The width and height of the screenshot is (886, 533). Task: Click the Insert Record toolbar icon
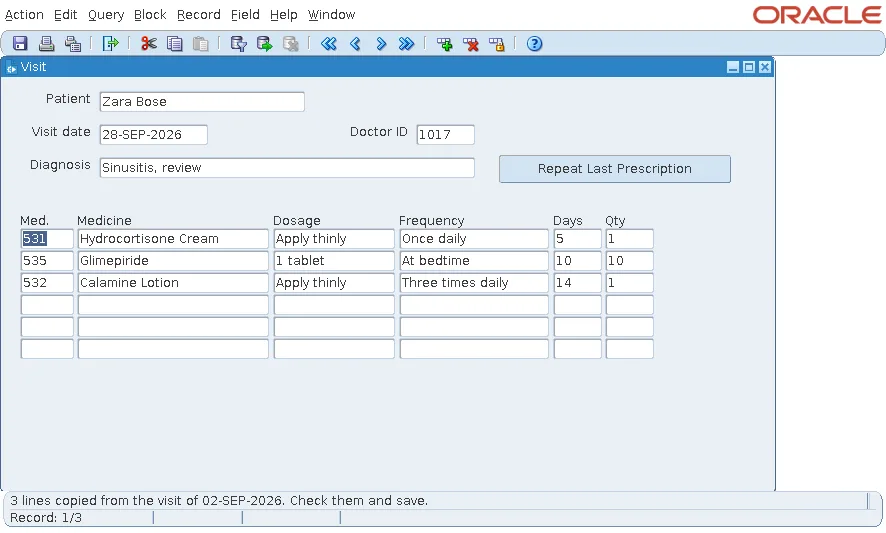pos(445,44)
